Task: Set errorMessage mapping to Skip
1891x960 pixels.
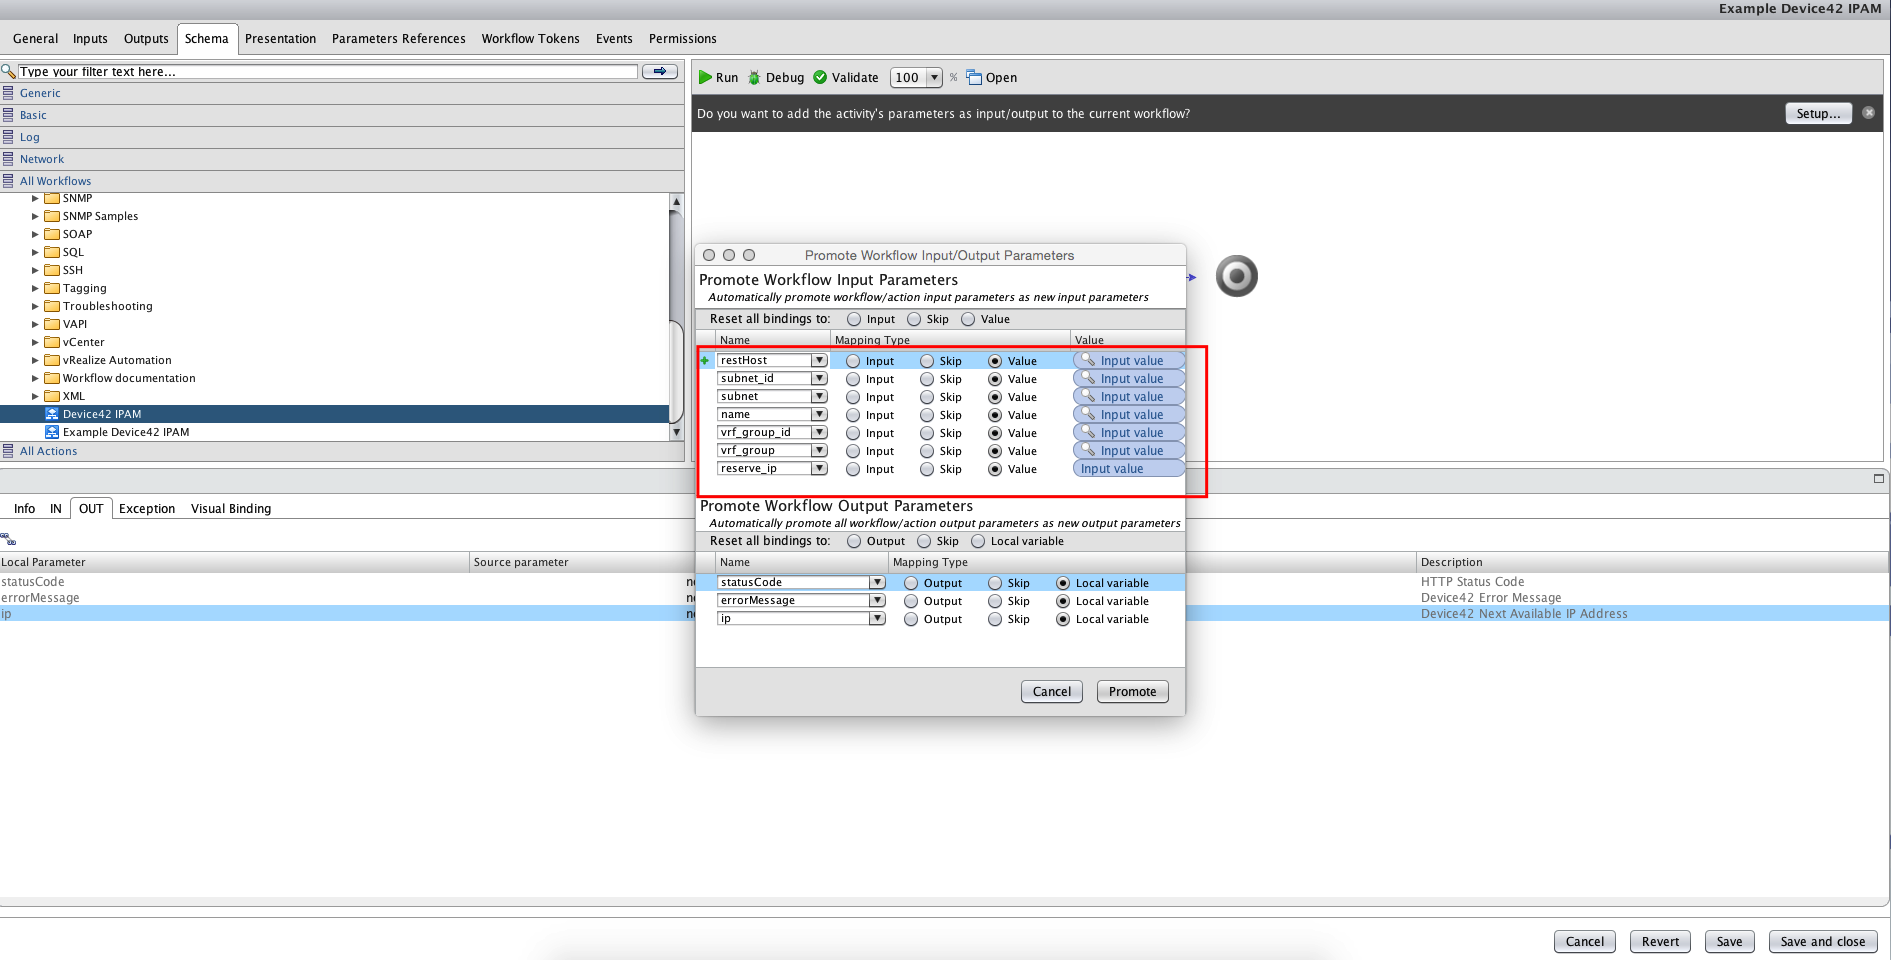Action: [995, 601]
